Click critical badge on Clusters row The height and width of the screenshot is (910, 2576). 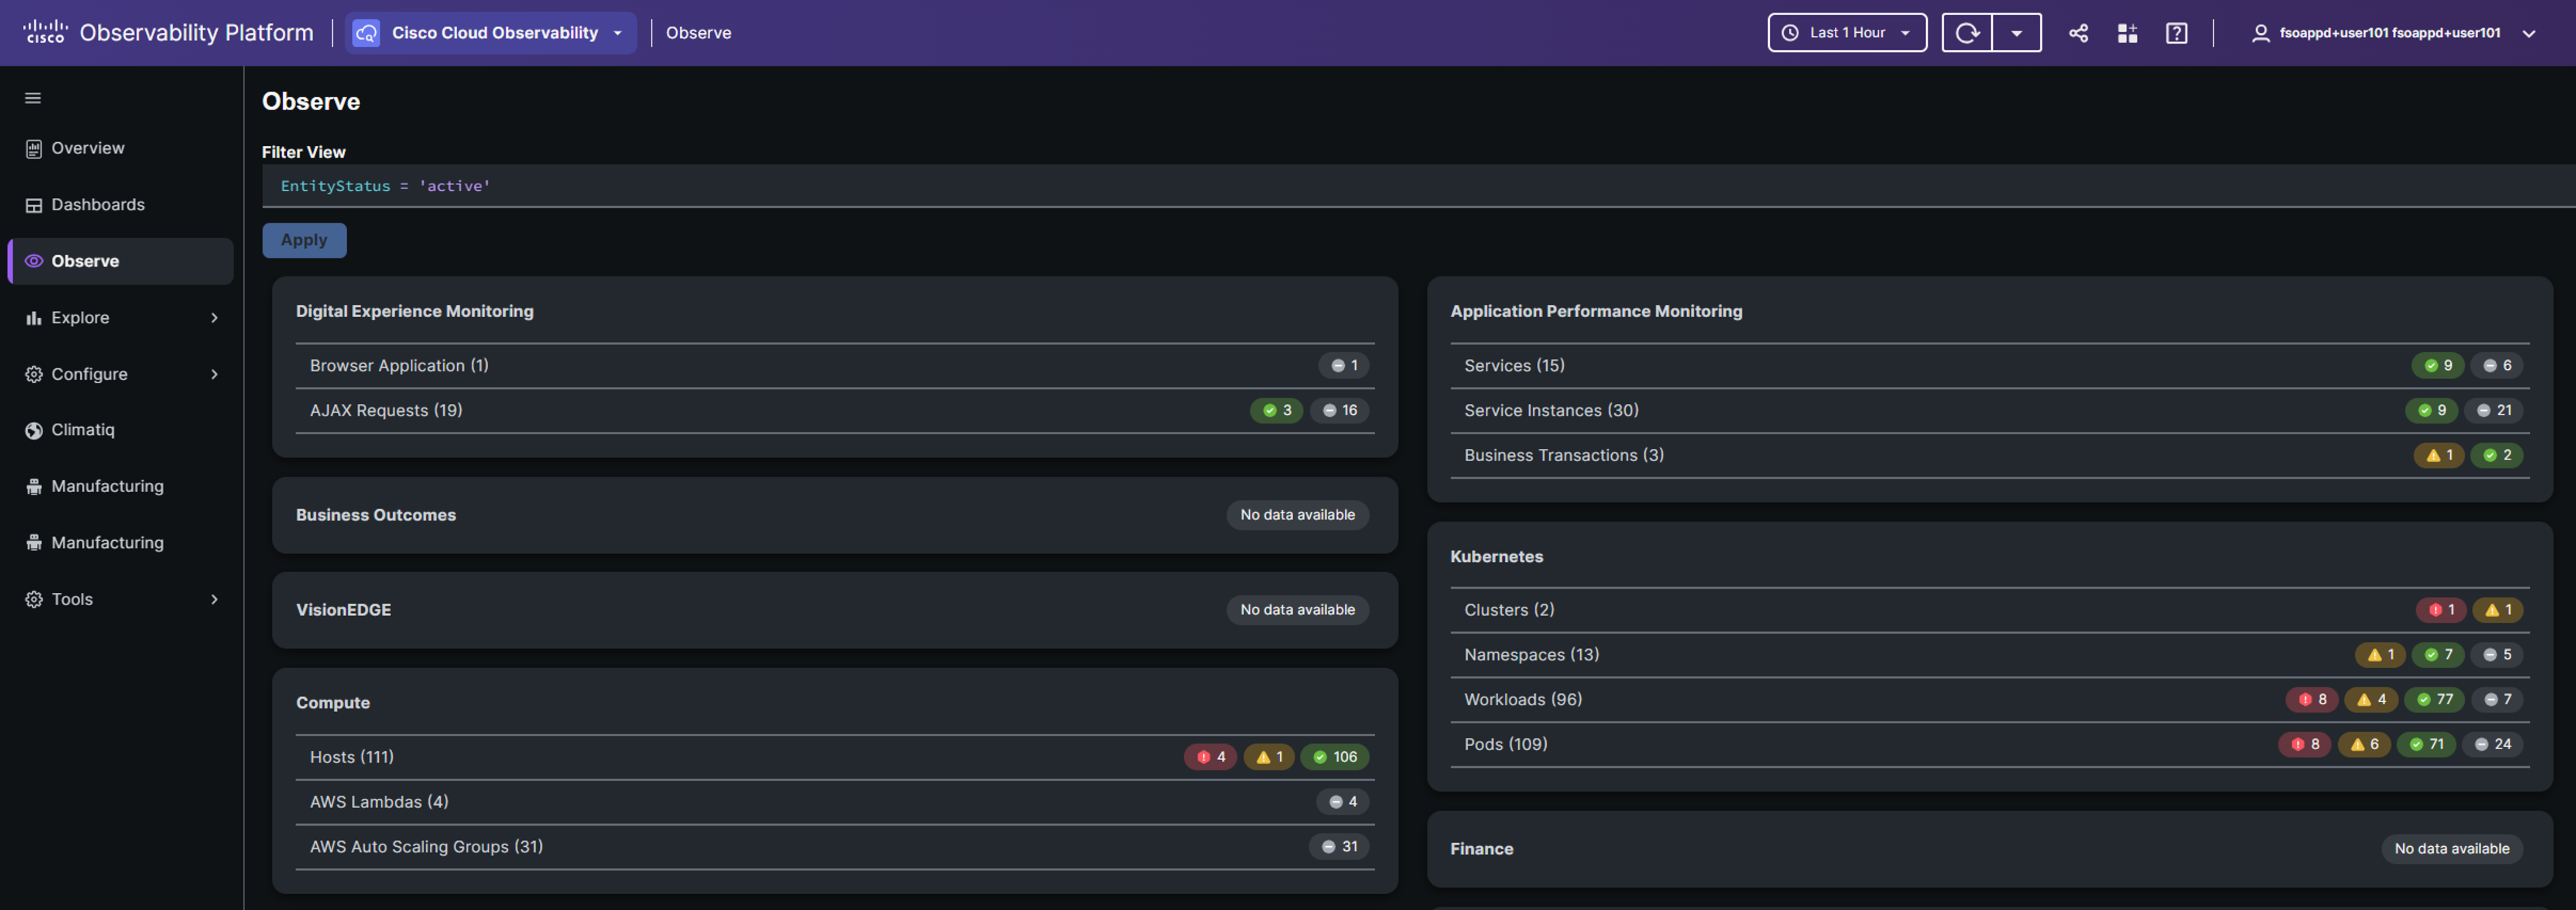(2440, 610)
